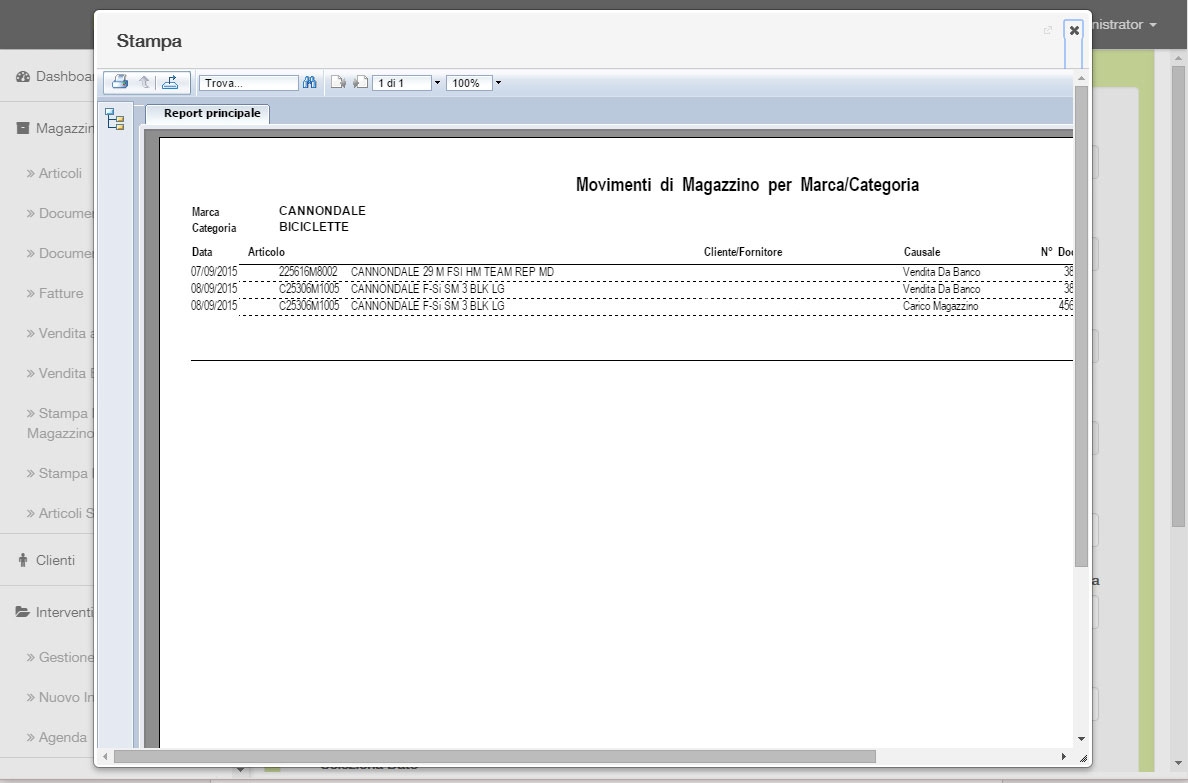
Task: Open the page number dropdown arrow
Action: pyautogui.click(x=437, y=83)
